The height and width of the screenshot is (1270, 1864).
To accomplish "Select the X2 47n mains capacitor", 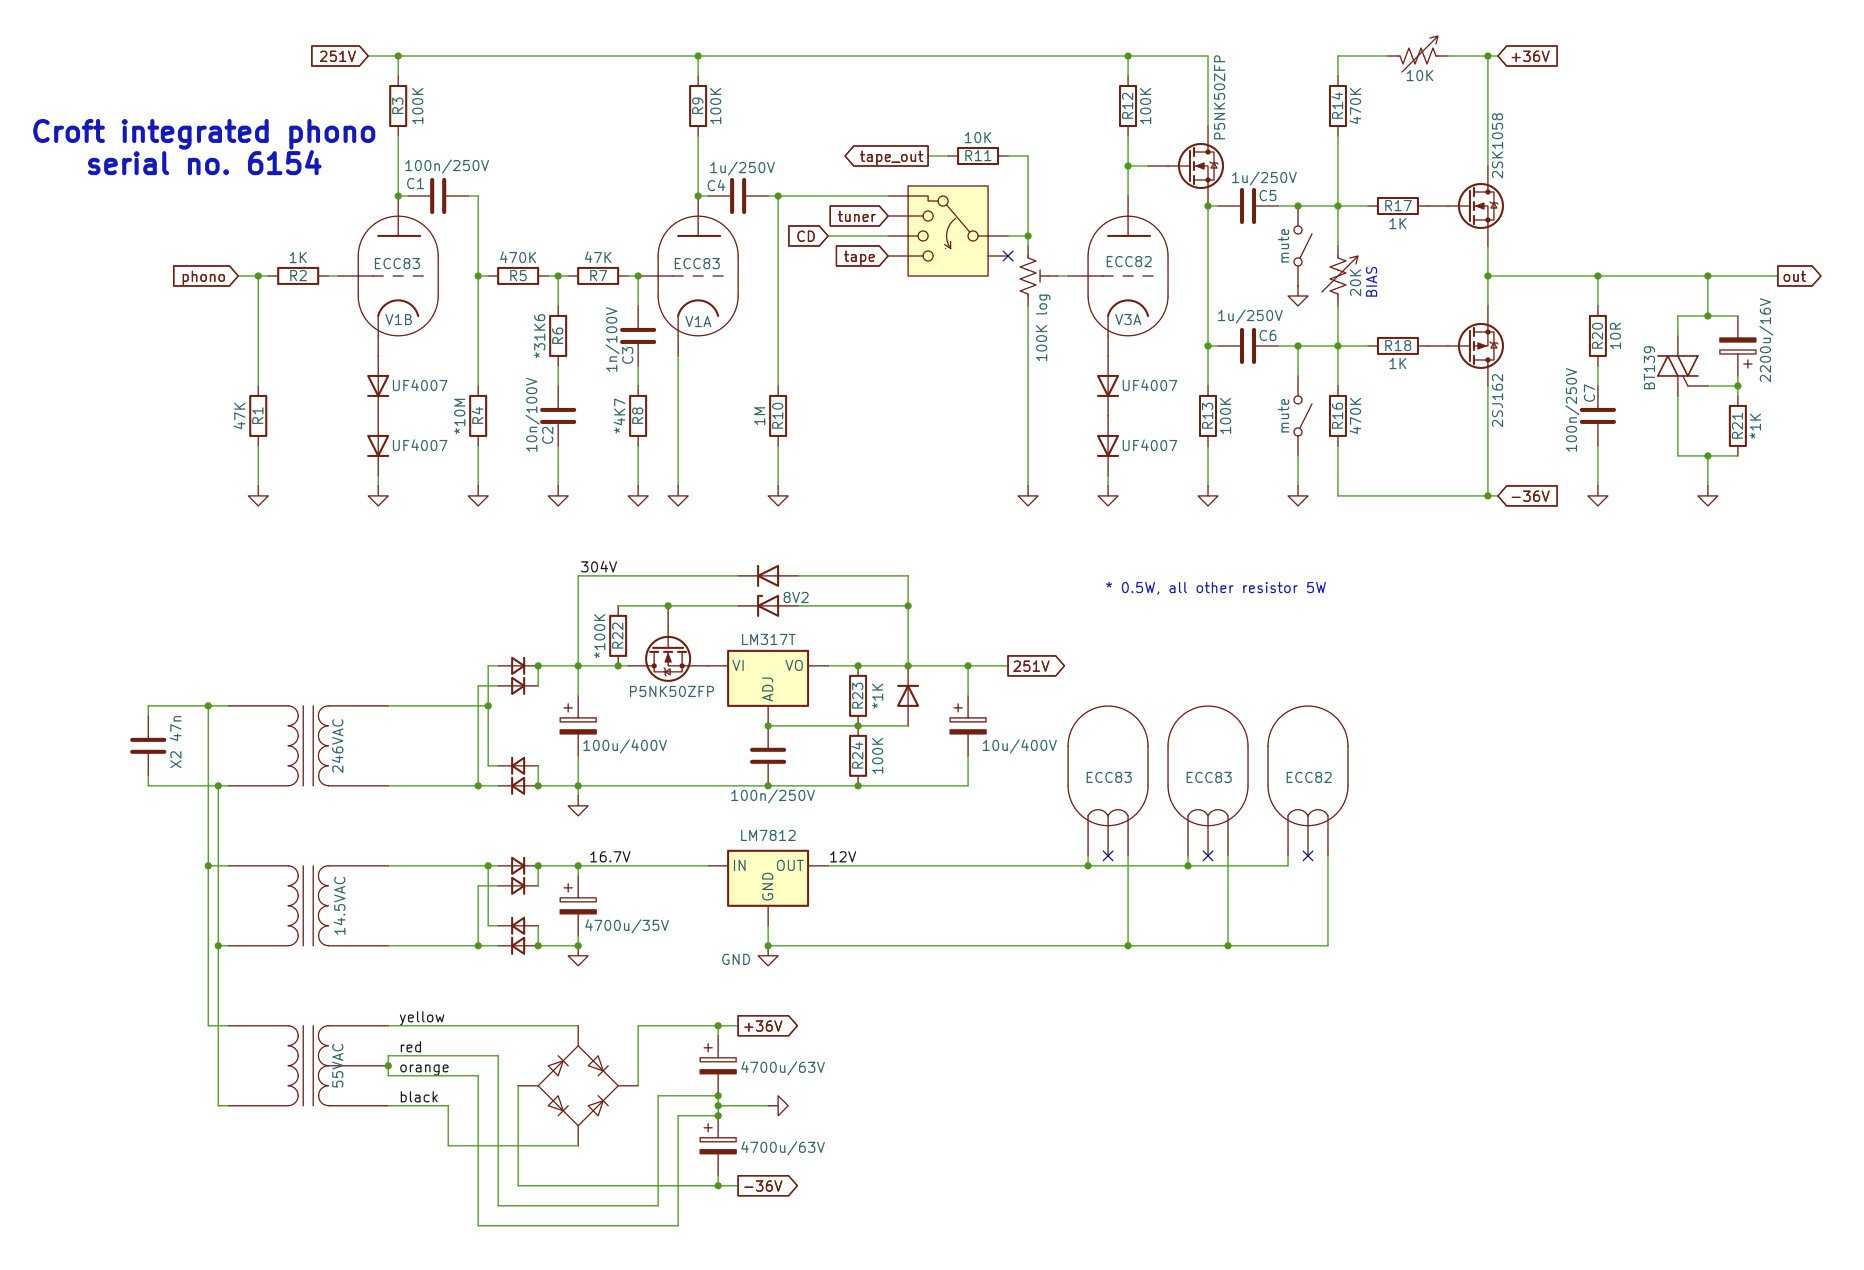I will [148, 746].
